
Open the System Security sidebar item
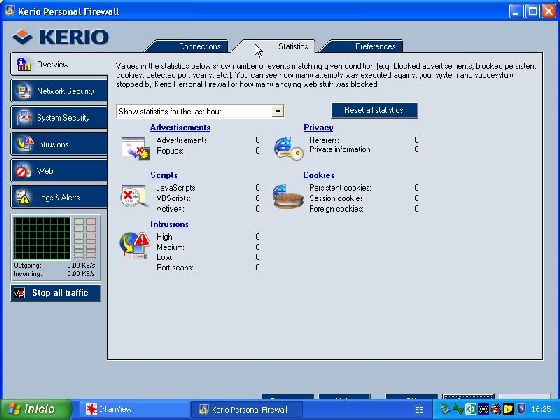(x=59, y=118)
